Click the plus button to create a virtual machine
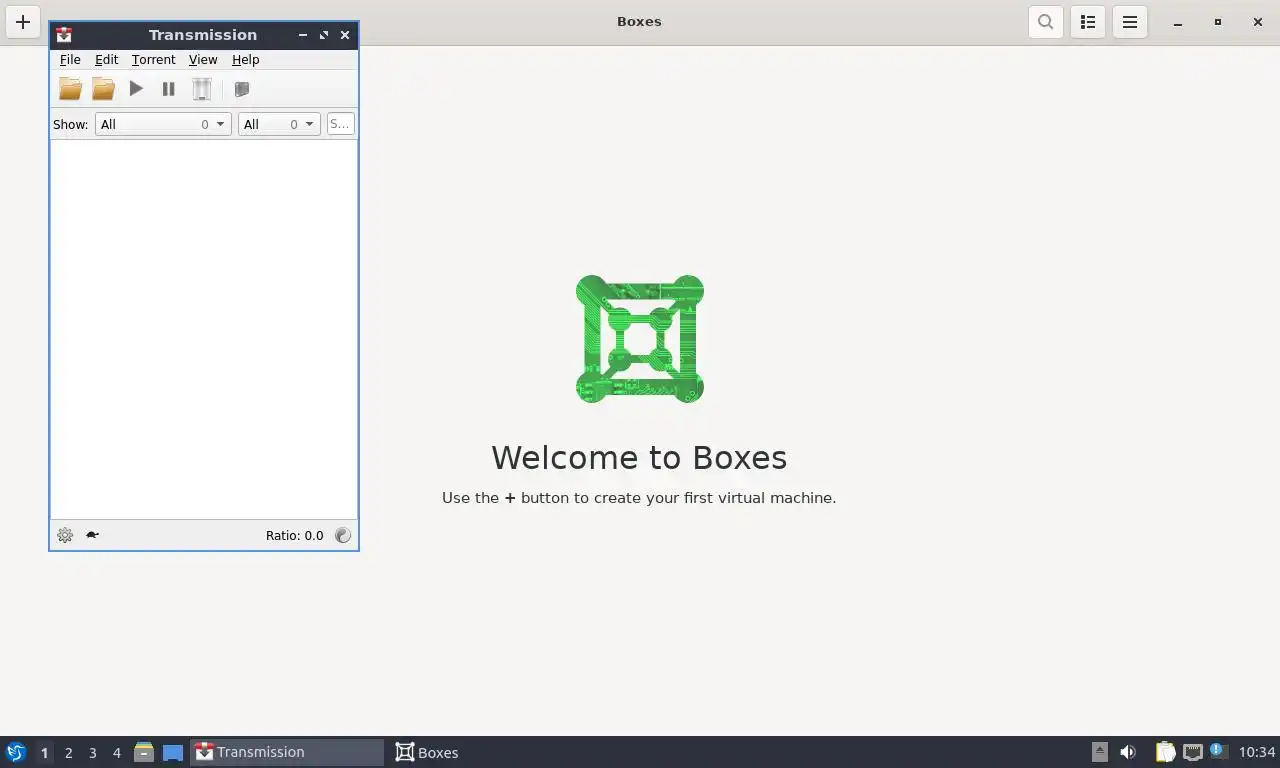 (x=23, y=22)
